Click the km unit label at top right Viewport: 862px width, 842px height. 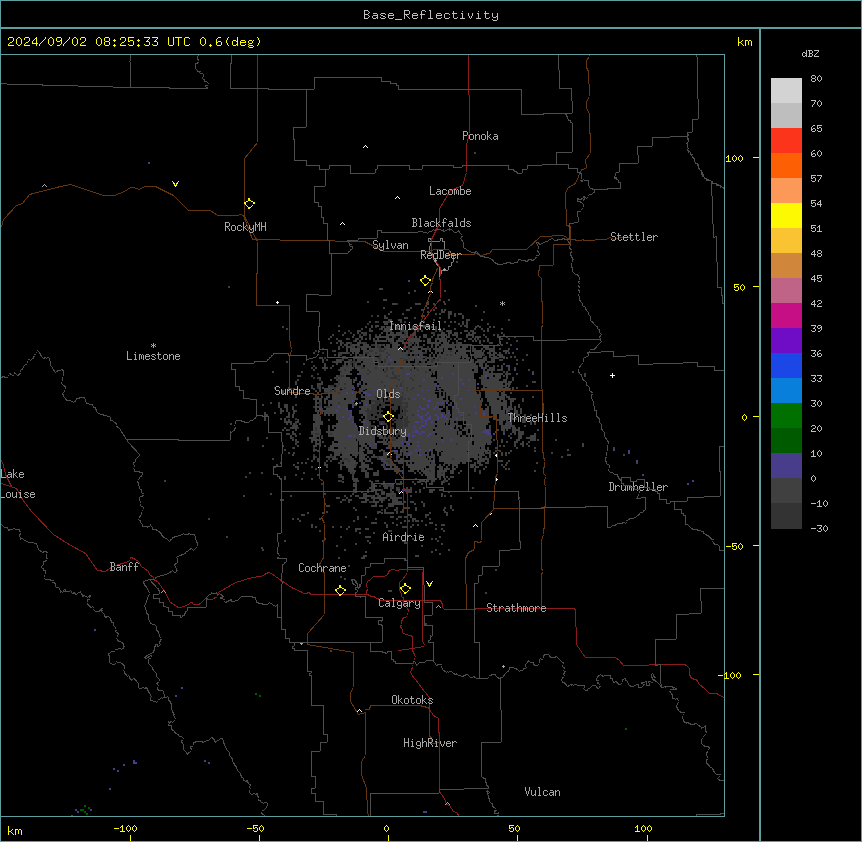[x=744, y=42]
